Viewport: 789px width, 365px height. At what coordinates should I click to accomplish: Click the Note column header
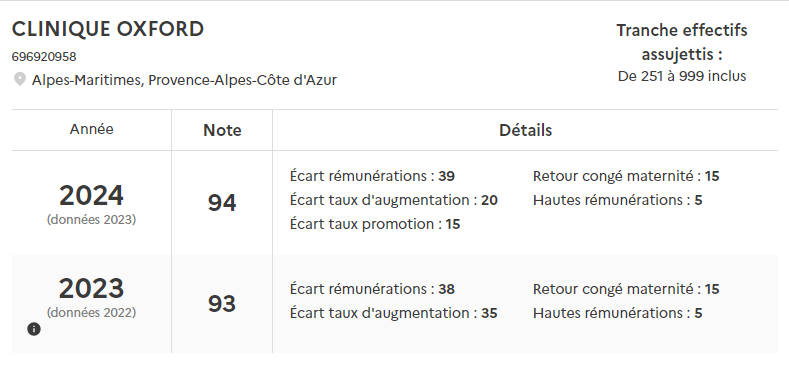tap(222, 130)
